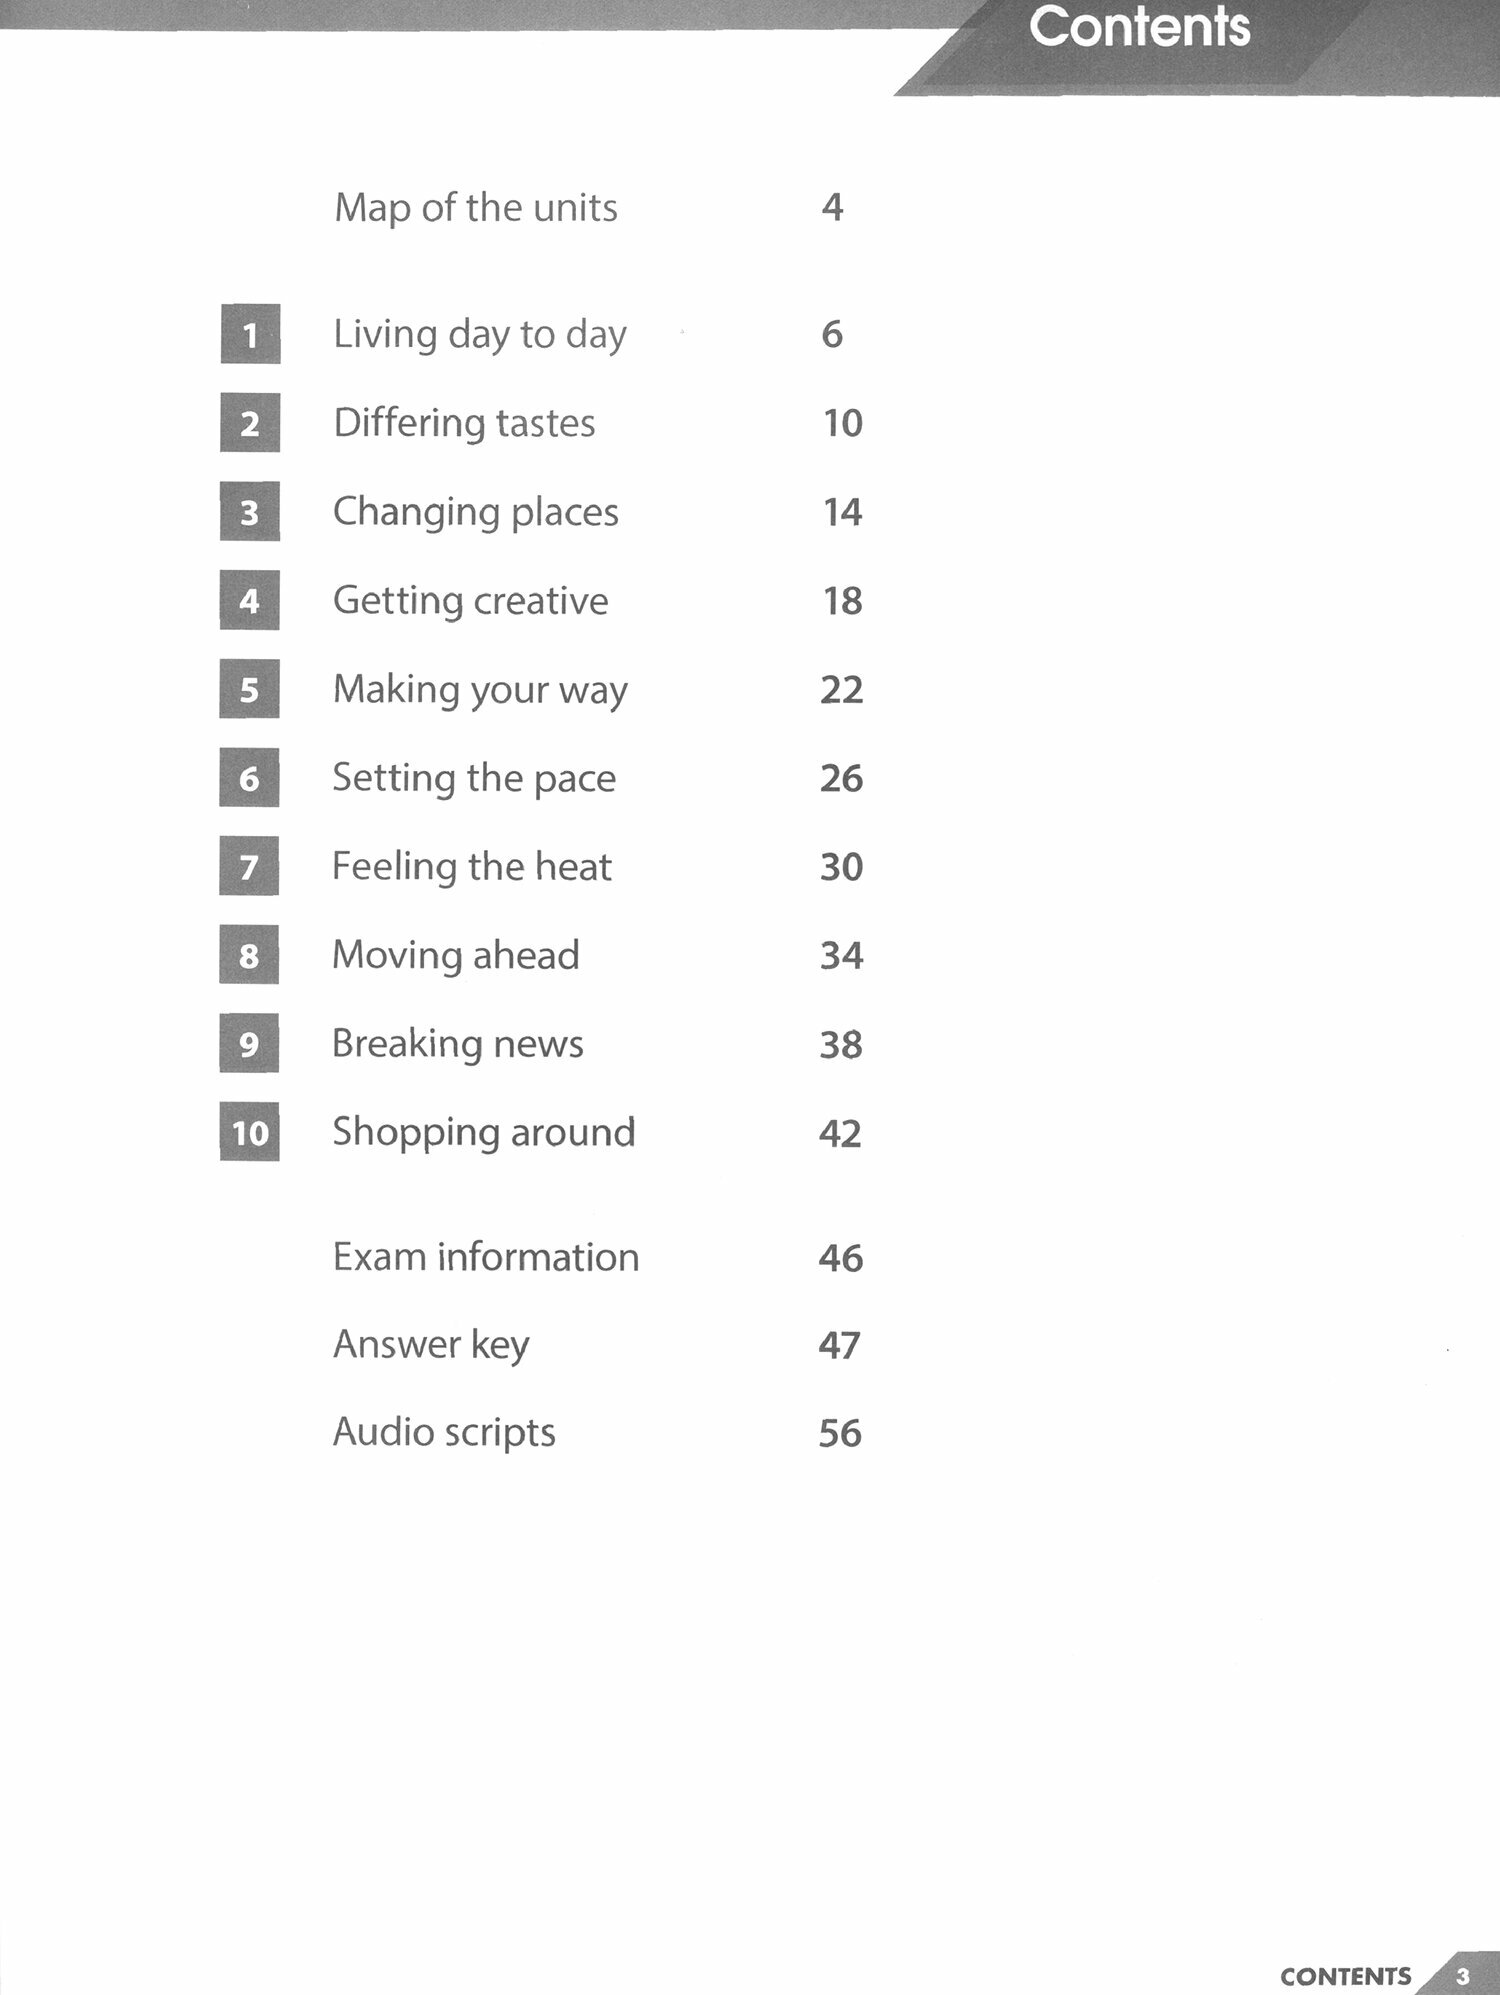Open Feeling the heat unit
The image size is (1500, 1995).
click(x=471, y=866)
